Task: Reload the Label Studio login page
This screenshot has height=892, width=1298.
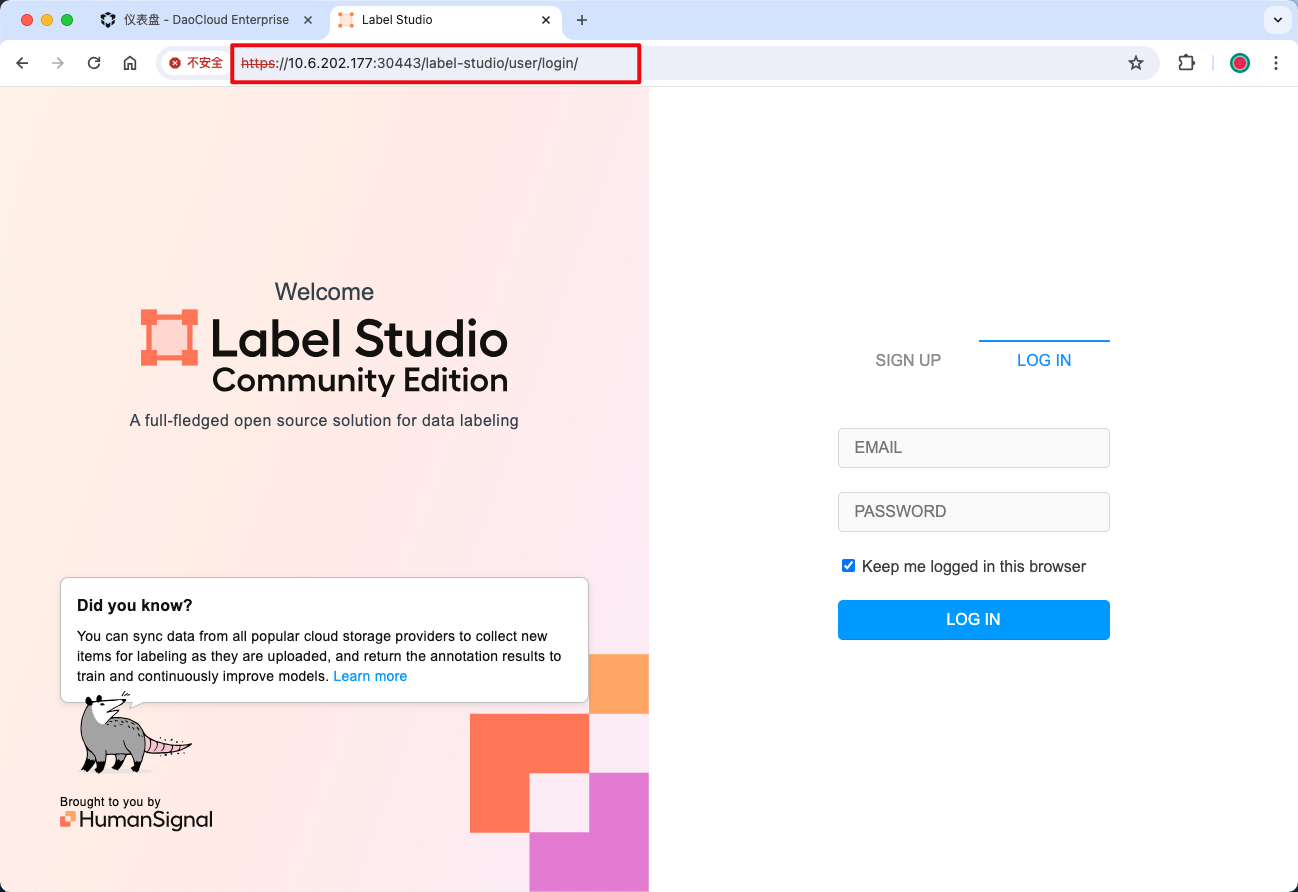Action: [94, 62]
